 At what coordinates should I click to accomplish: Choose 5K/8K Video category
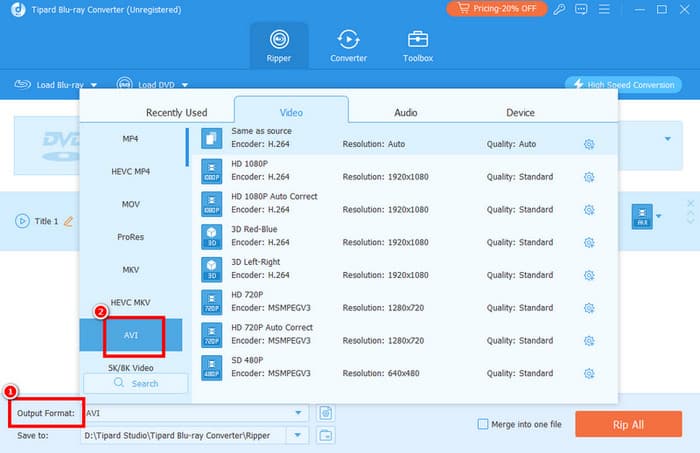(x=130, y=368)
